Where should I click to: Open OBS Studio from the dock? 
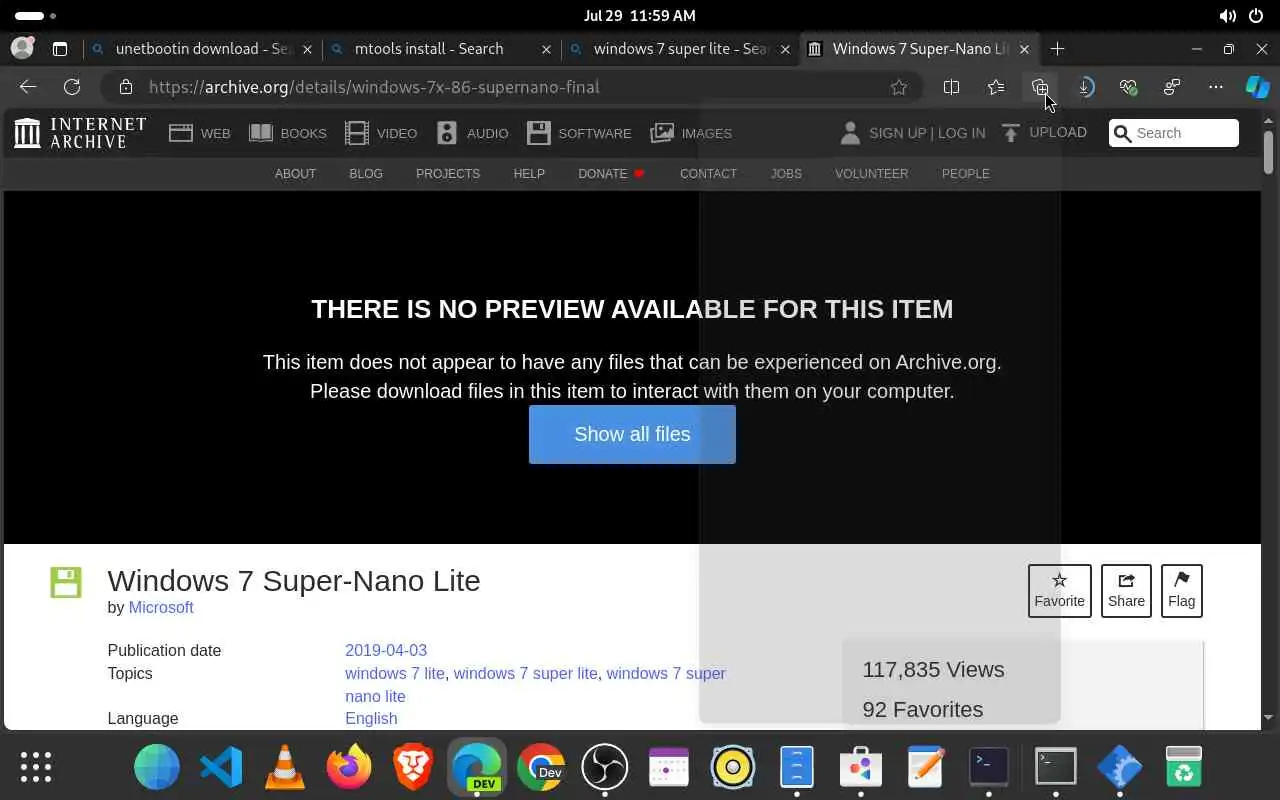click(605, 767)
